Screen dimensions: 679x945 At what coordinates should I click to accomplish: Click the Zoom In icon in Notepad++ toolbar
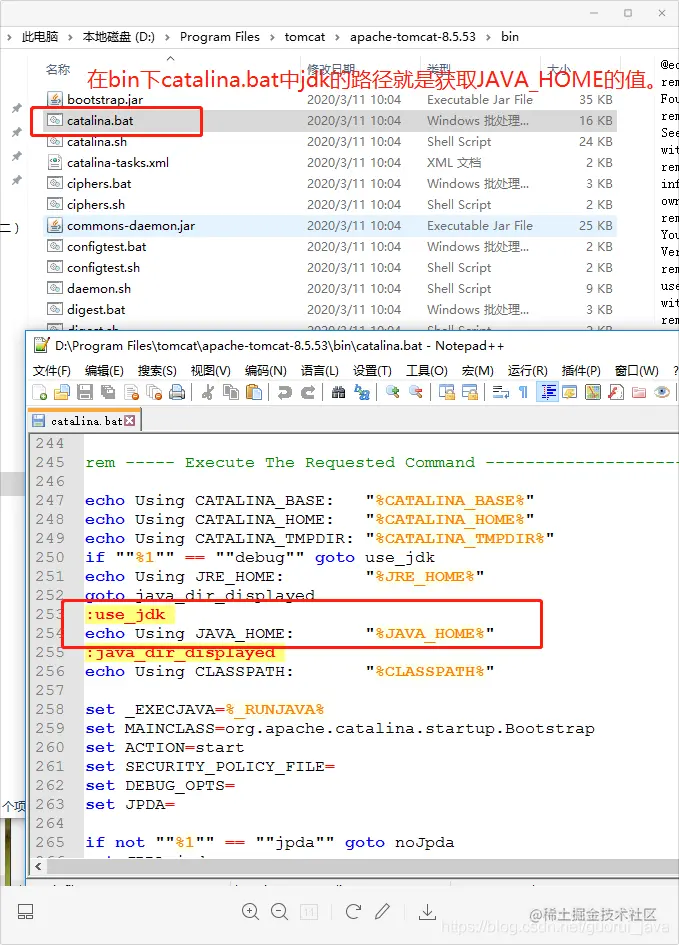[x=393, y=392]
